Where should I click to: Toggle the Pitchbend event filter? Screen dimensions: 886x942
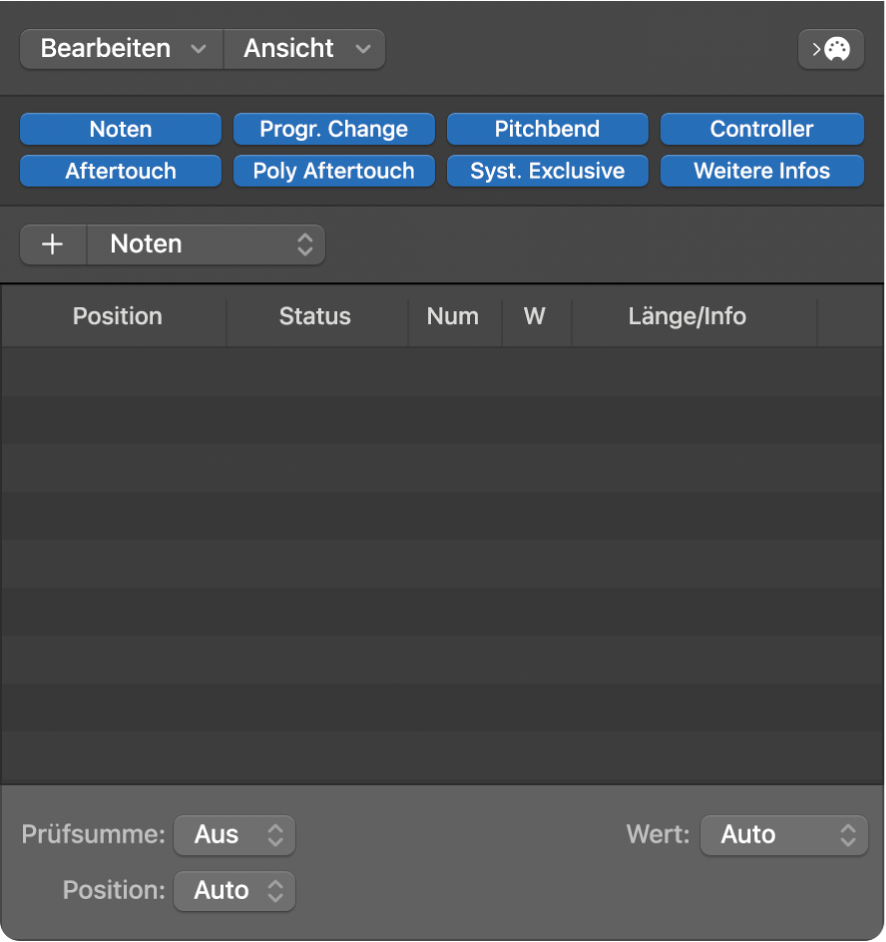pyautogui.click(x=547, y=129)
